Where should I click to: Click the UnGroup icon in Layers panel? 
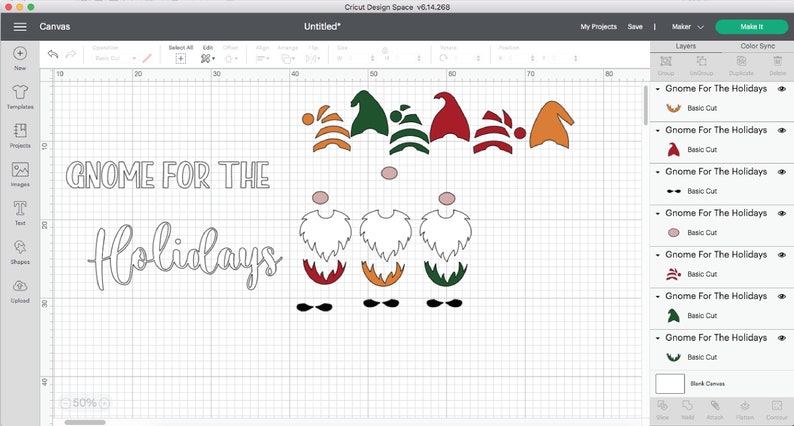point(701,61)
